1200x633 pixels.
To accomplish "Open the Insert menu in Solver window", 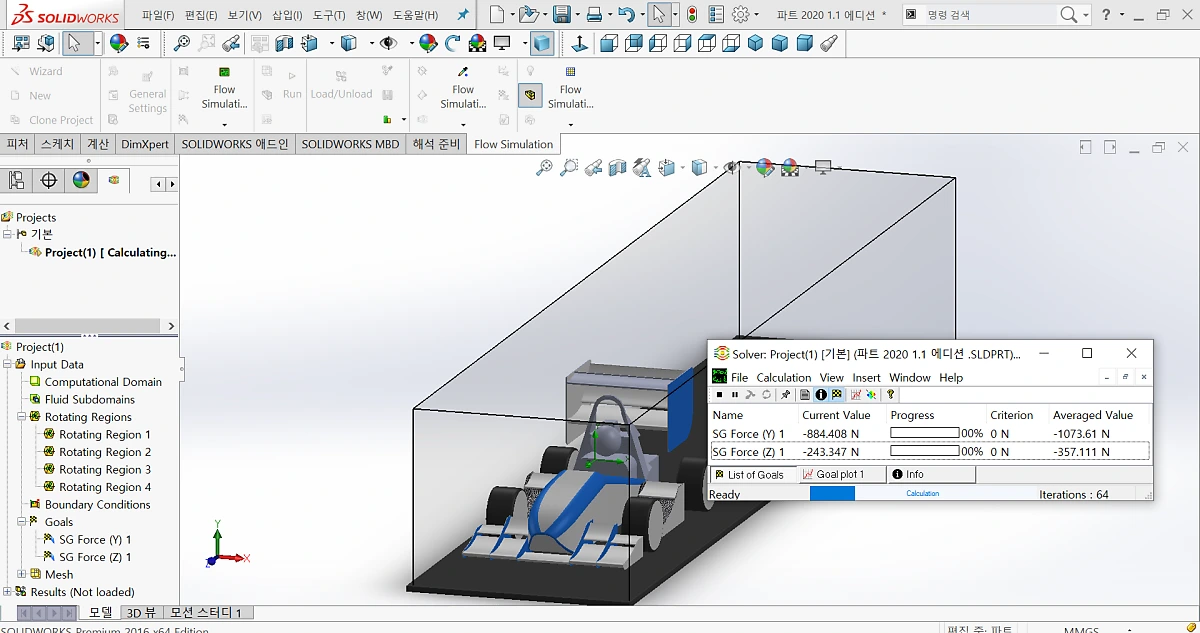I will (866, 377).
